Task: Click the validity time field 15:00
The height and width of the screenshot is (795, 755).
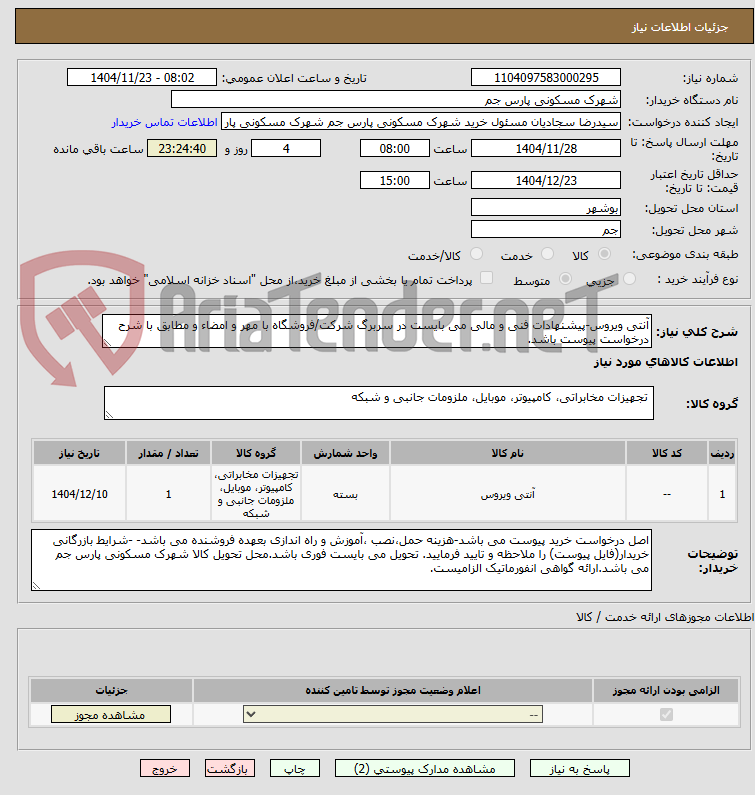Action: tap(394, 180)
